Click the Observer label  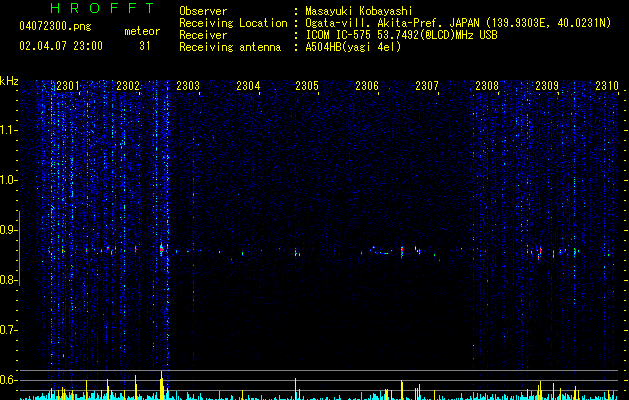click(203, 11)
